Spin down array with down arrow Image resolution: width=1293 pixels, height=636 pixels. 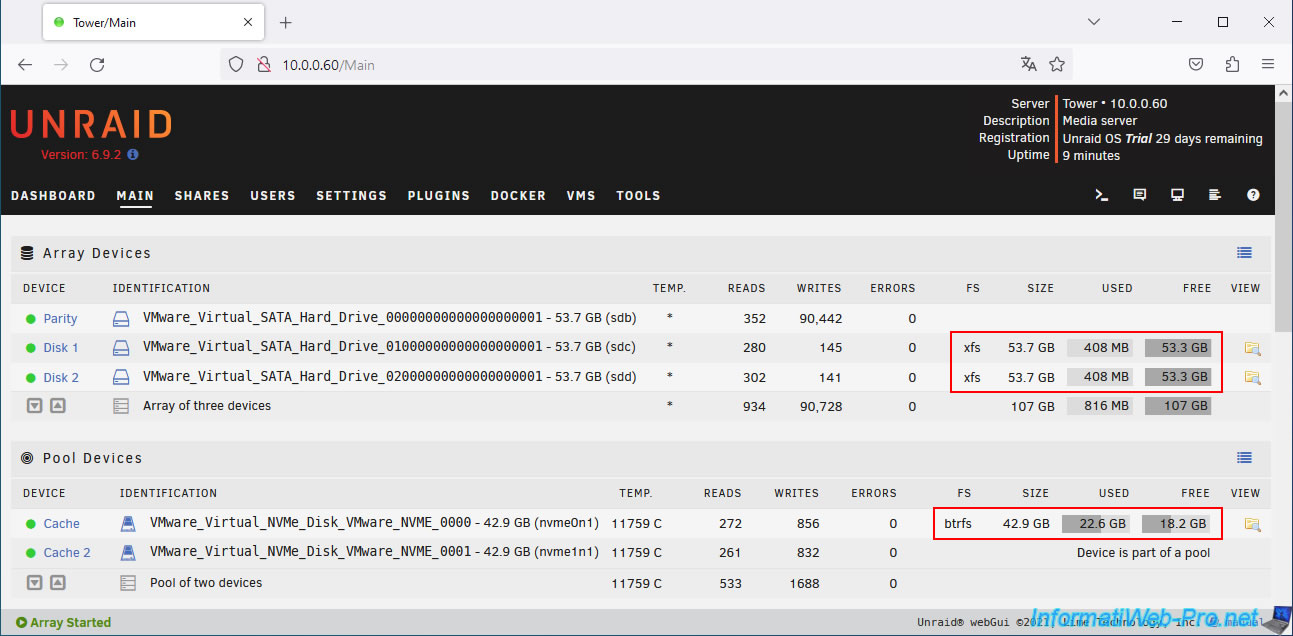[35, 406]
